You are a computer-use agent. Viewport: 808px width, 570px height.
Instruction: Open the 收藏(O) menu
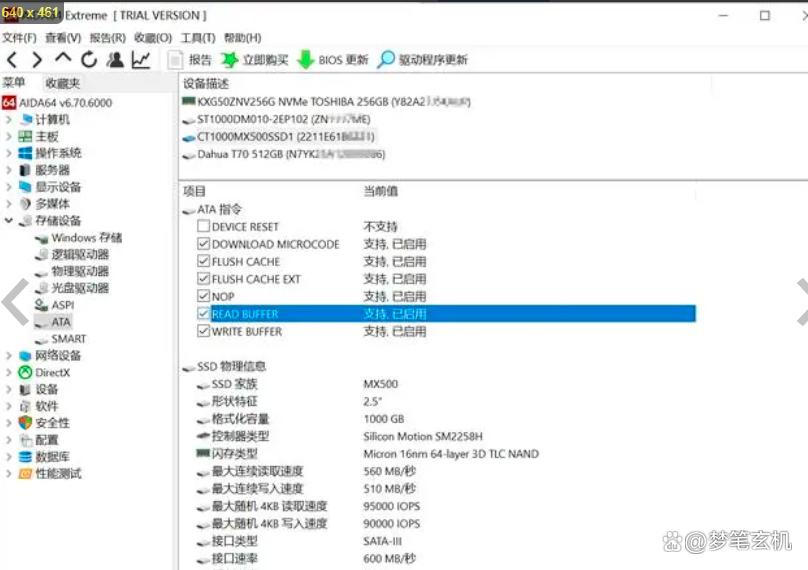(x=153, y=38)
